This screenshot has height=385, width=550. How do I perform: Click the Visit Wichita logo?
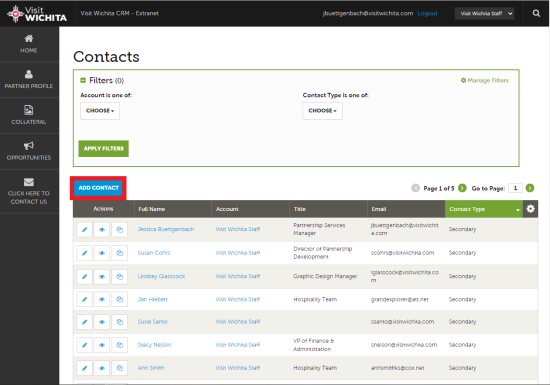tap(37, 14)
